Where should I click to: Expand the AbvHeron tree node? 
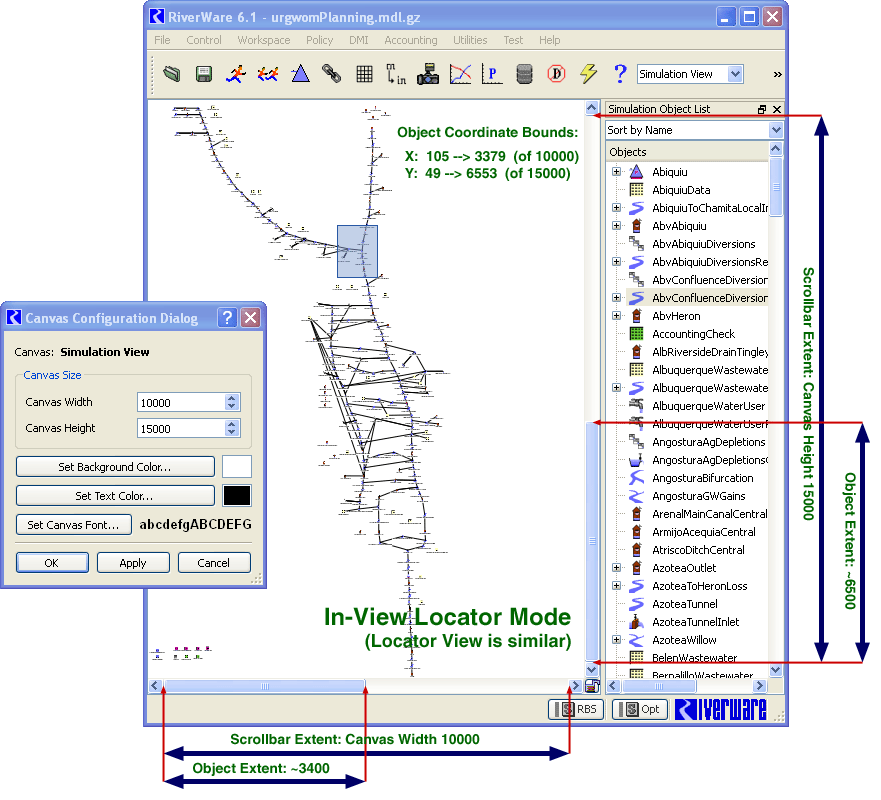click(616, 316)
